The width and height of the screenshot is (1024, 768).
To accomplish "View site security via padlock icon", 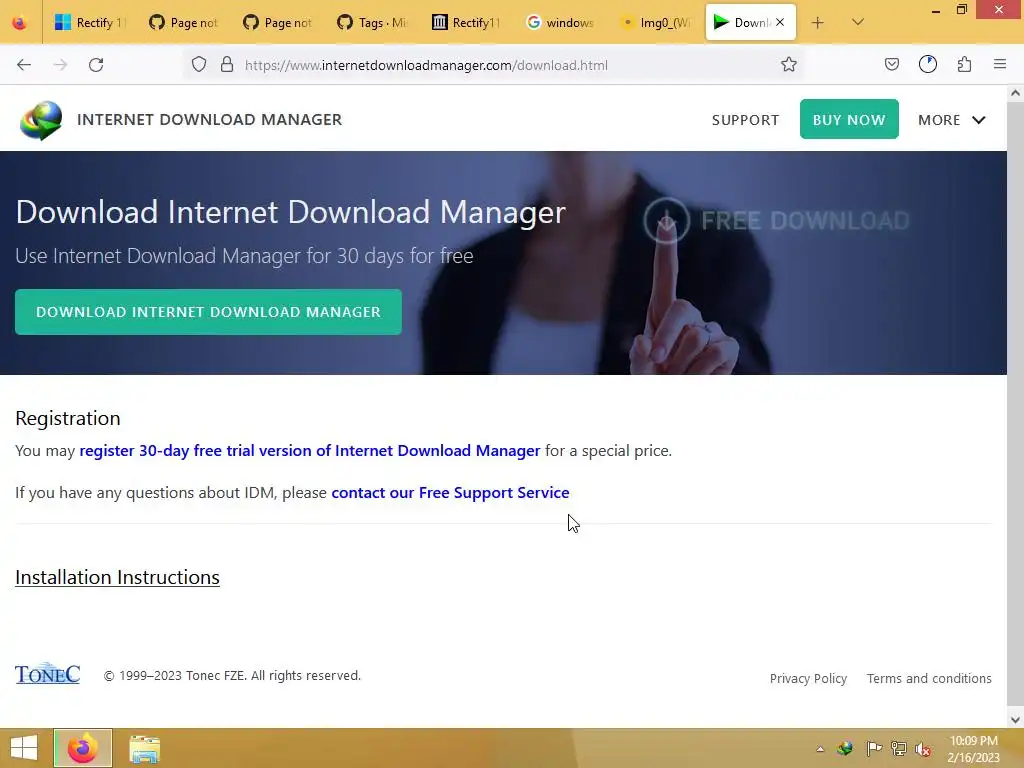I will 227,65.
